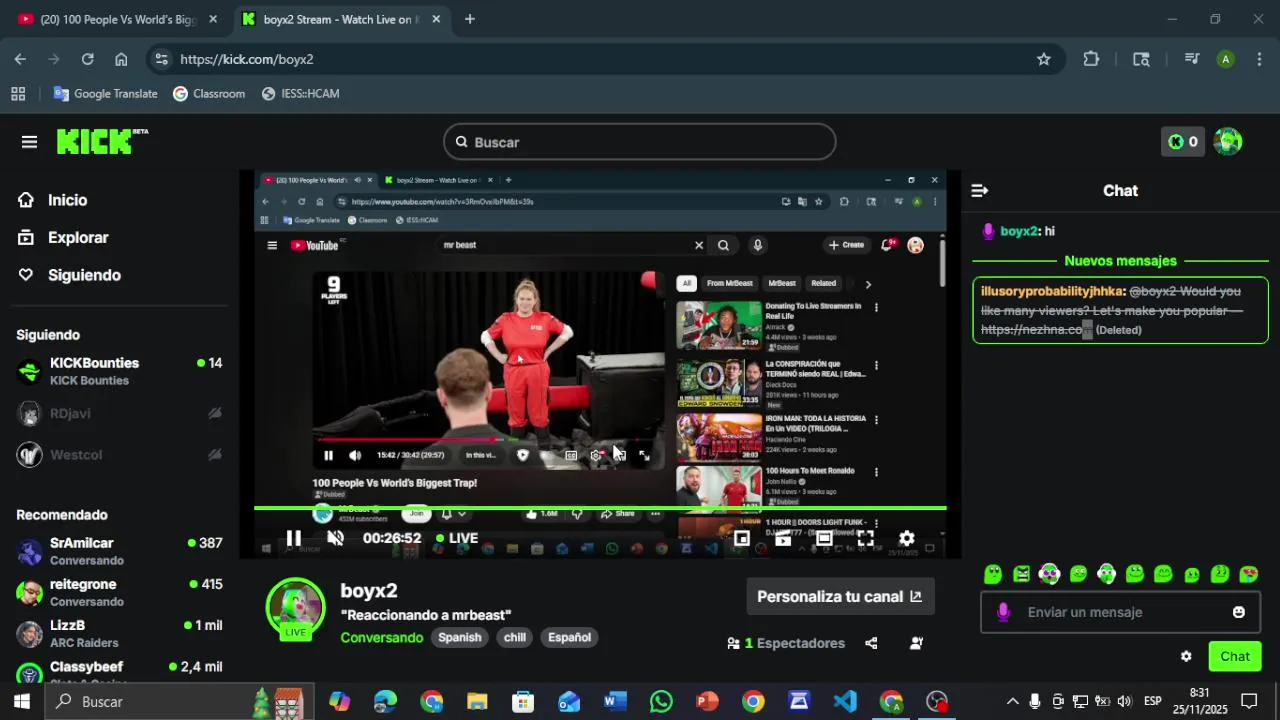This screenshot has height=720, width=1280.
Task: Focus the 'Enviar un mensaje' input
Action: 1120,612
